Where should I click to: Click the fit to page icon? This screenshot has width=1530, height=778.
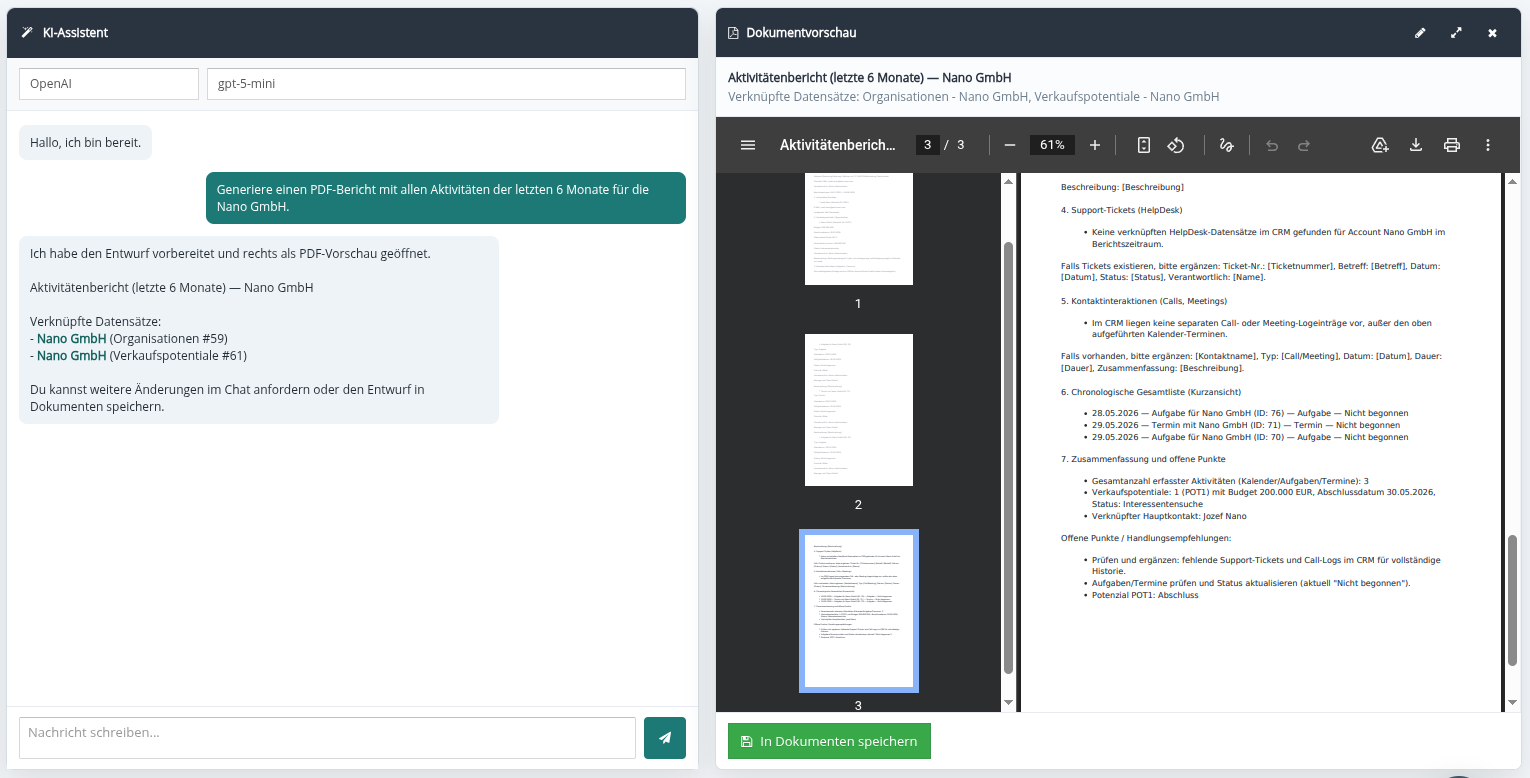[1144, 145]
